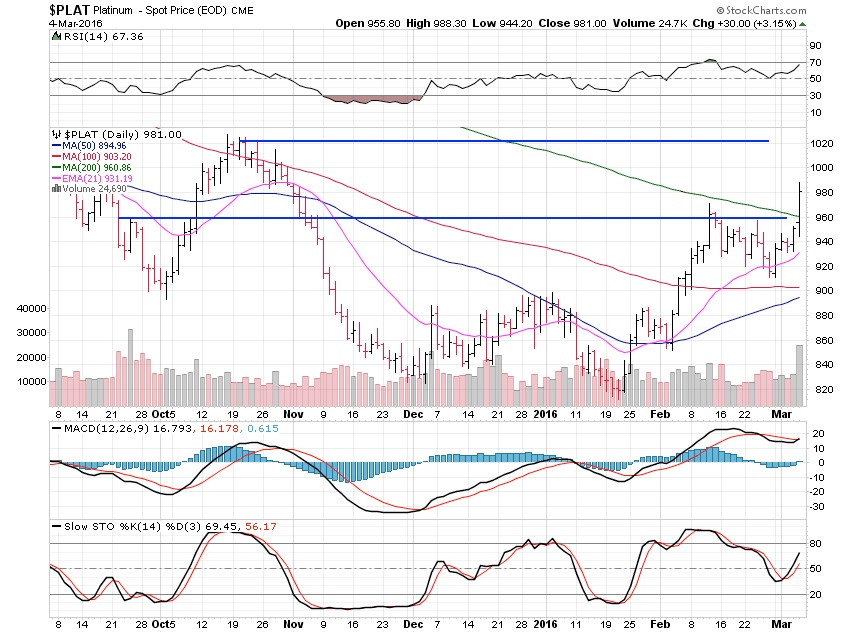Click the green MA(200) legend line marker
This screenshot has width=850, height=633.
point(56,167)
